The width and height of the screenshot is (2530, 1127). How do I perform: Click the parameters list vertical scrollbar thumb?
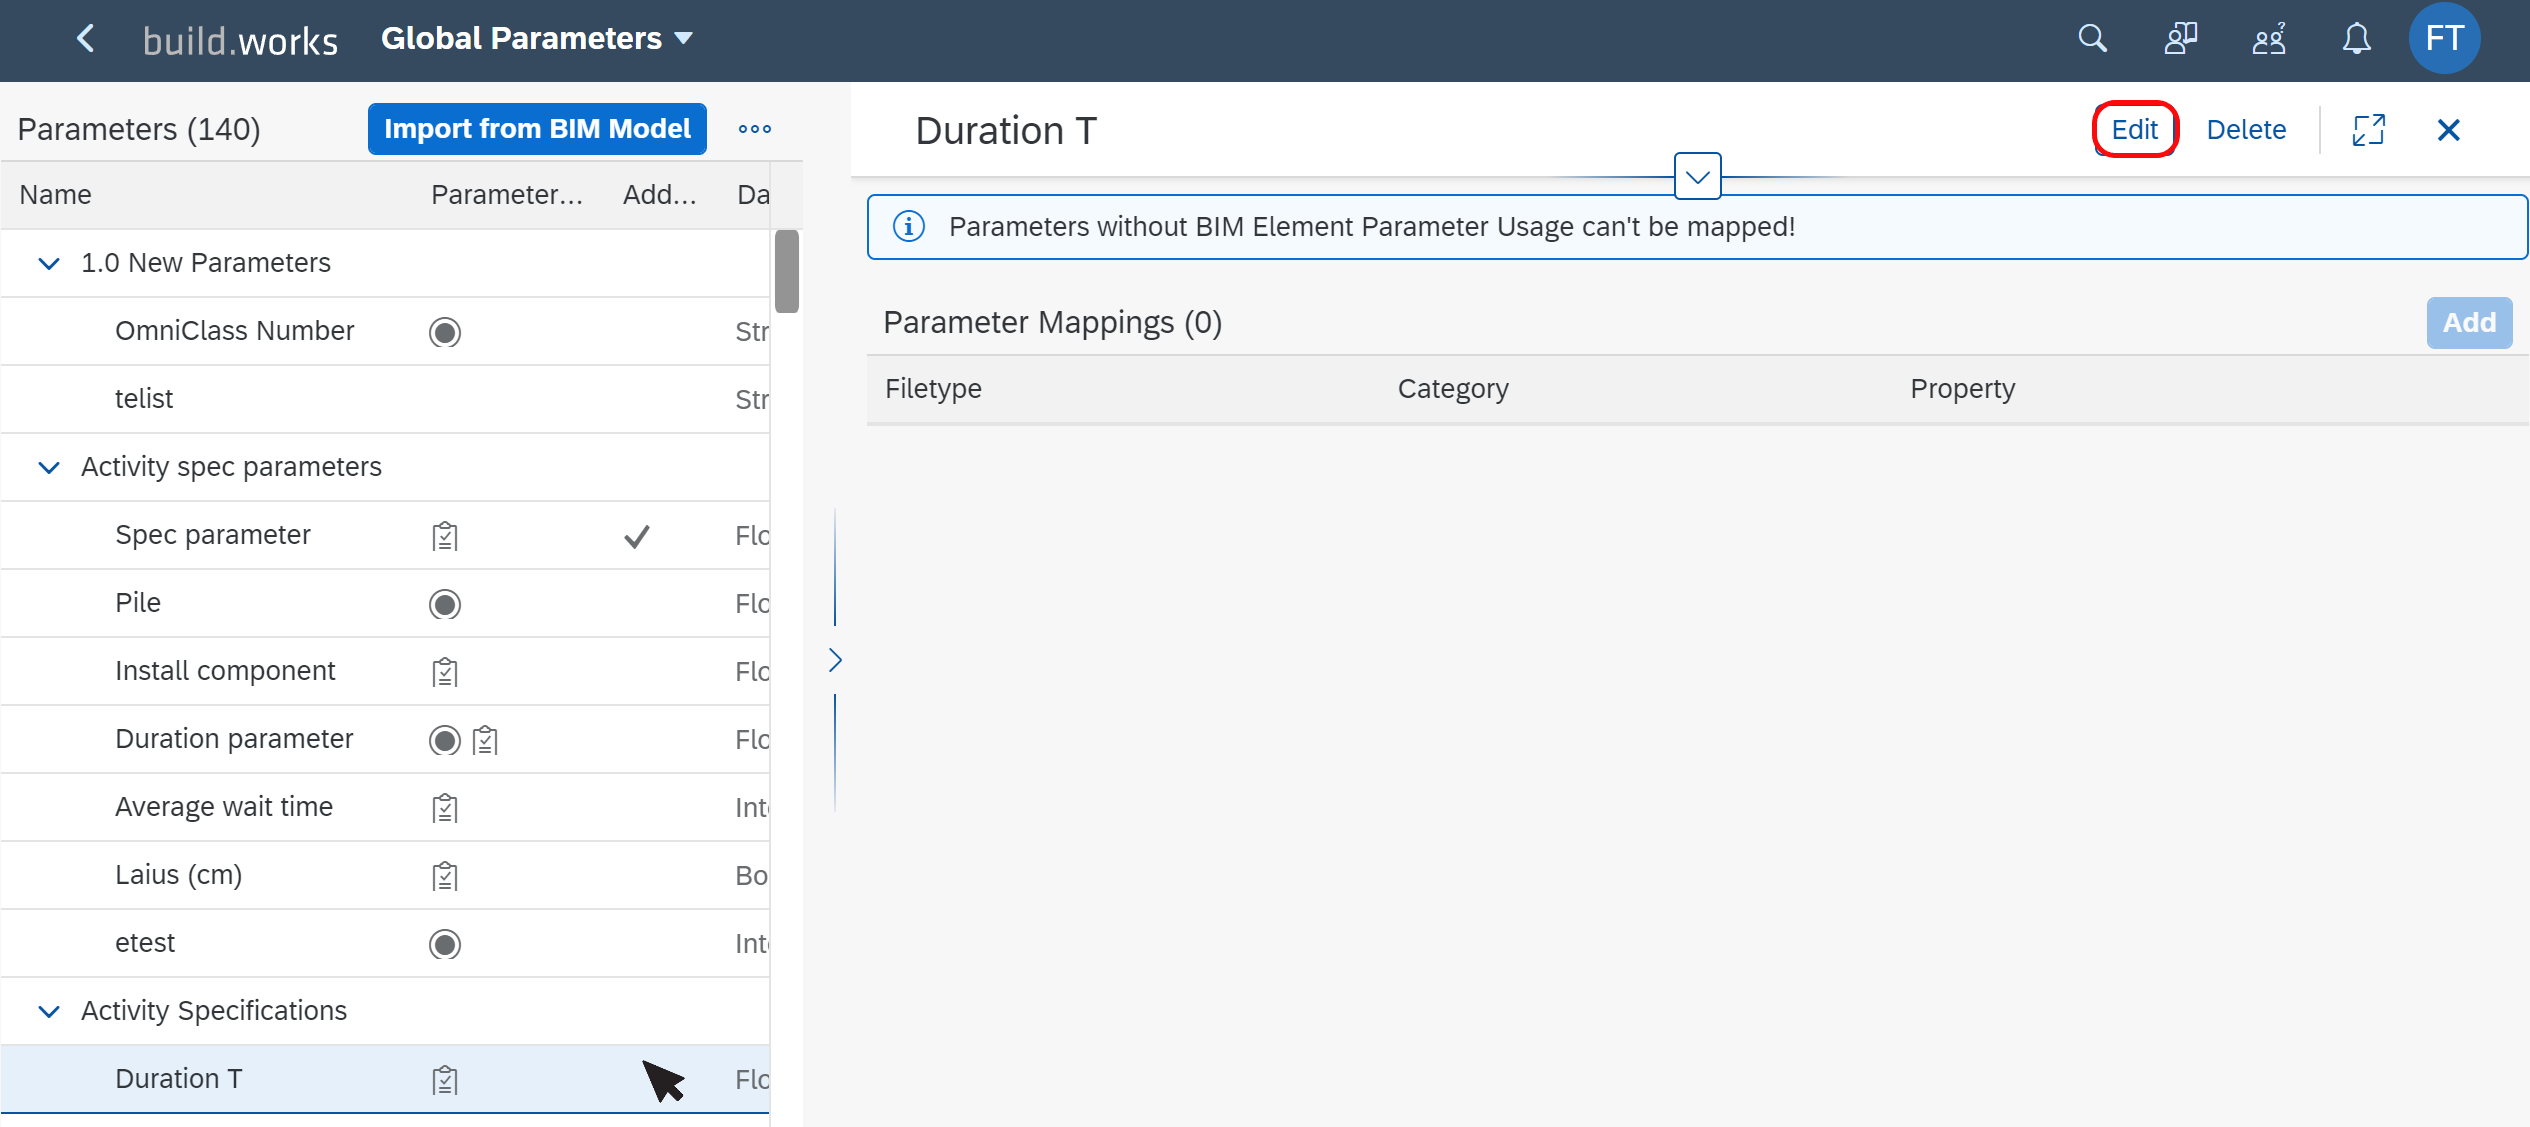787,271
